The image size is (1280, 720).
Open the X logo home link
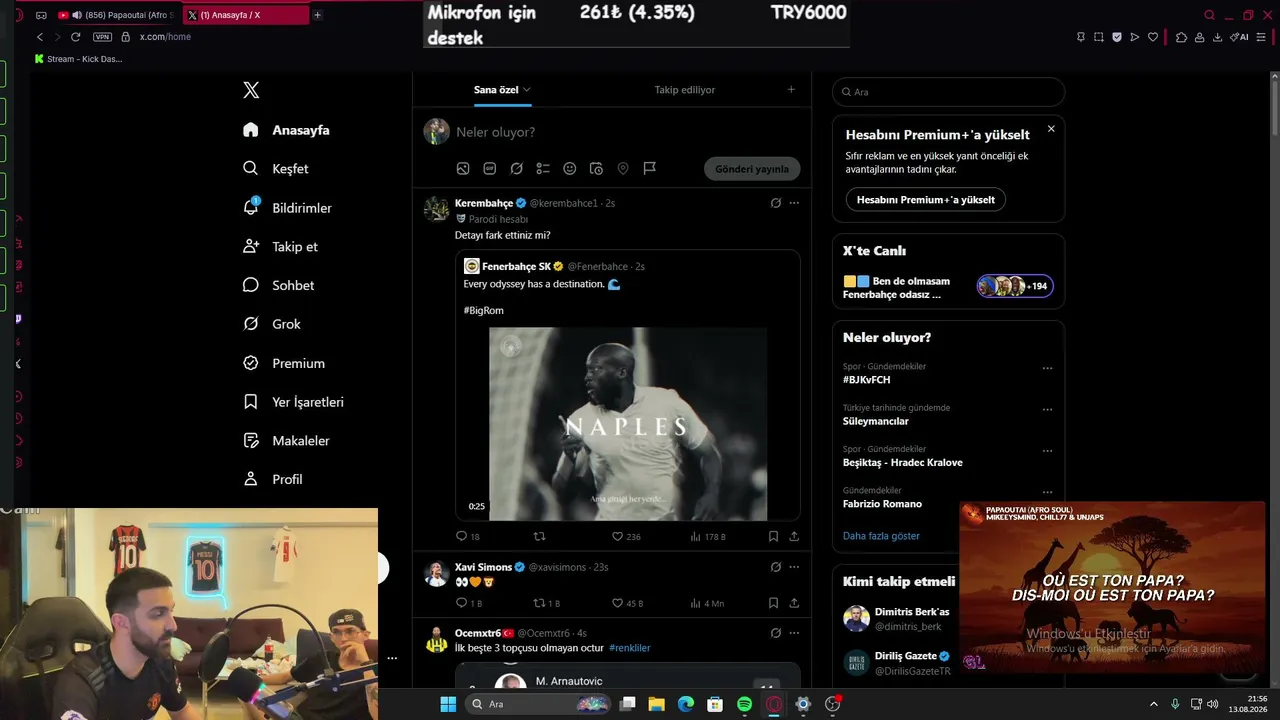251,90
